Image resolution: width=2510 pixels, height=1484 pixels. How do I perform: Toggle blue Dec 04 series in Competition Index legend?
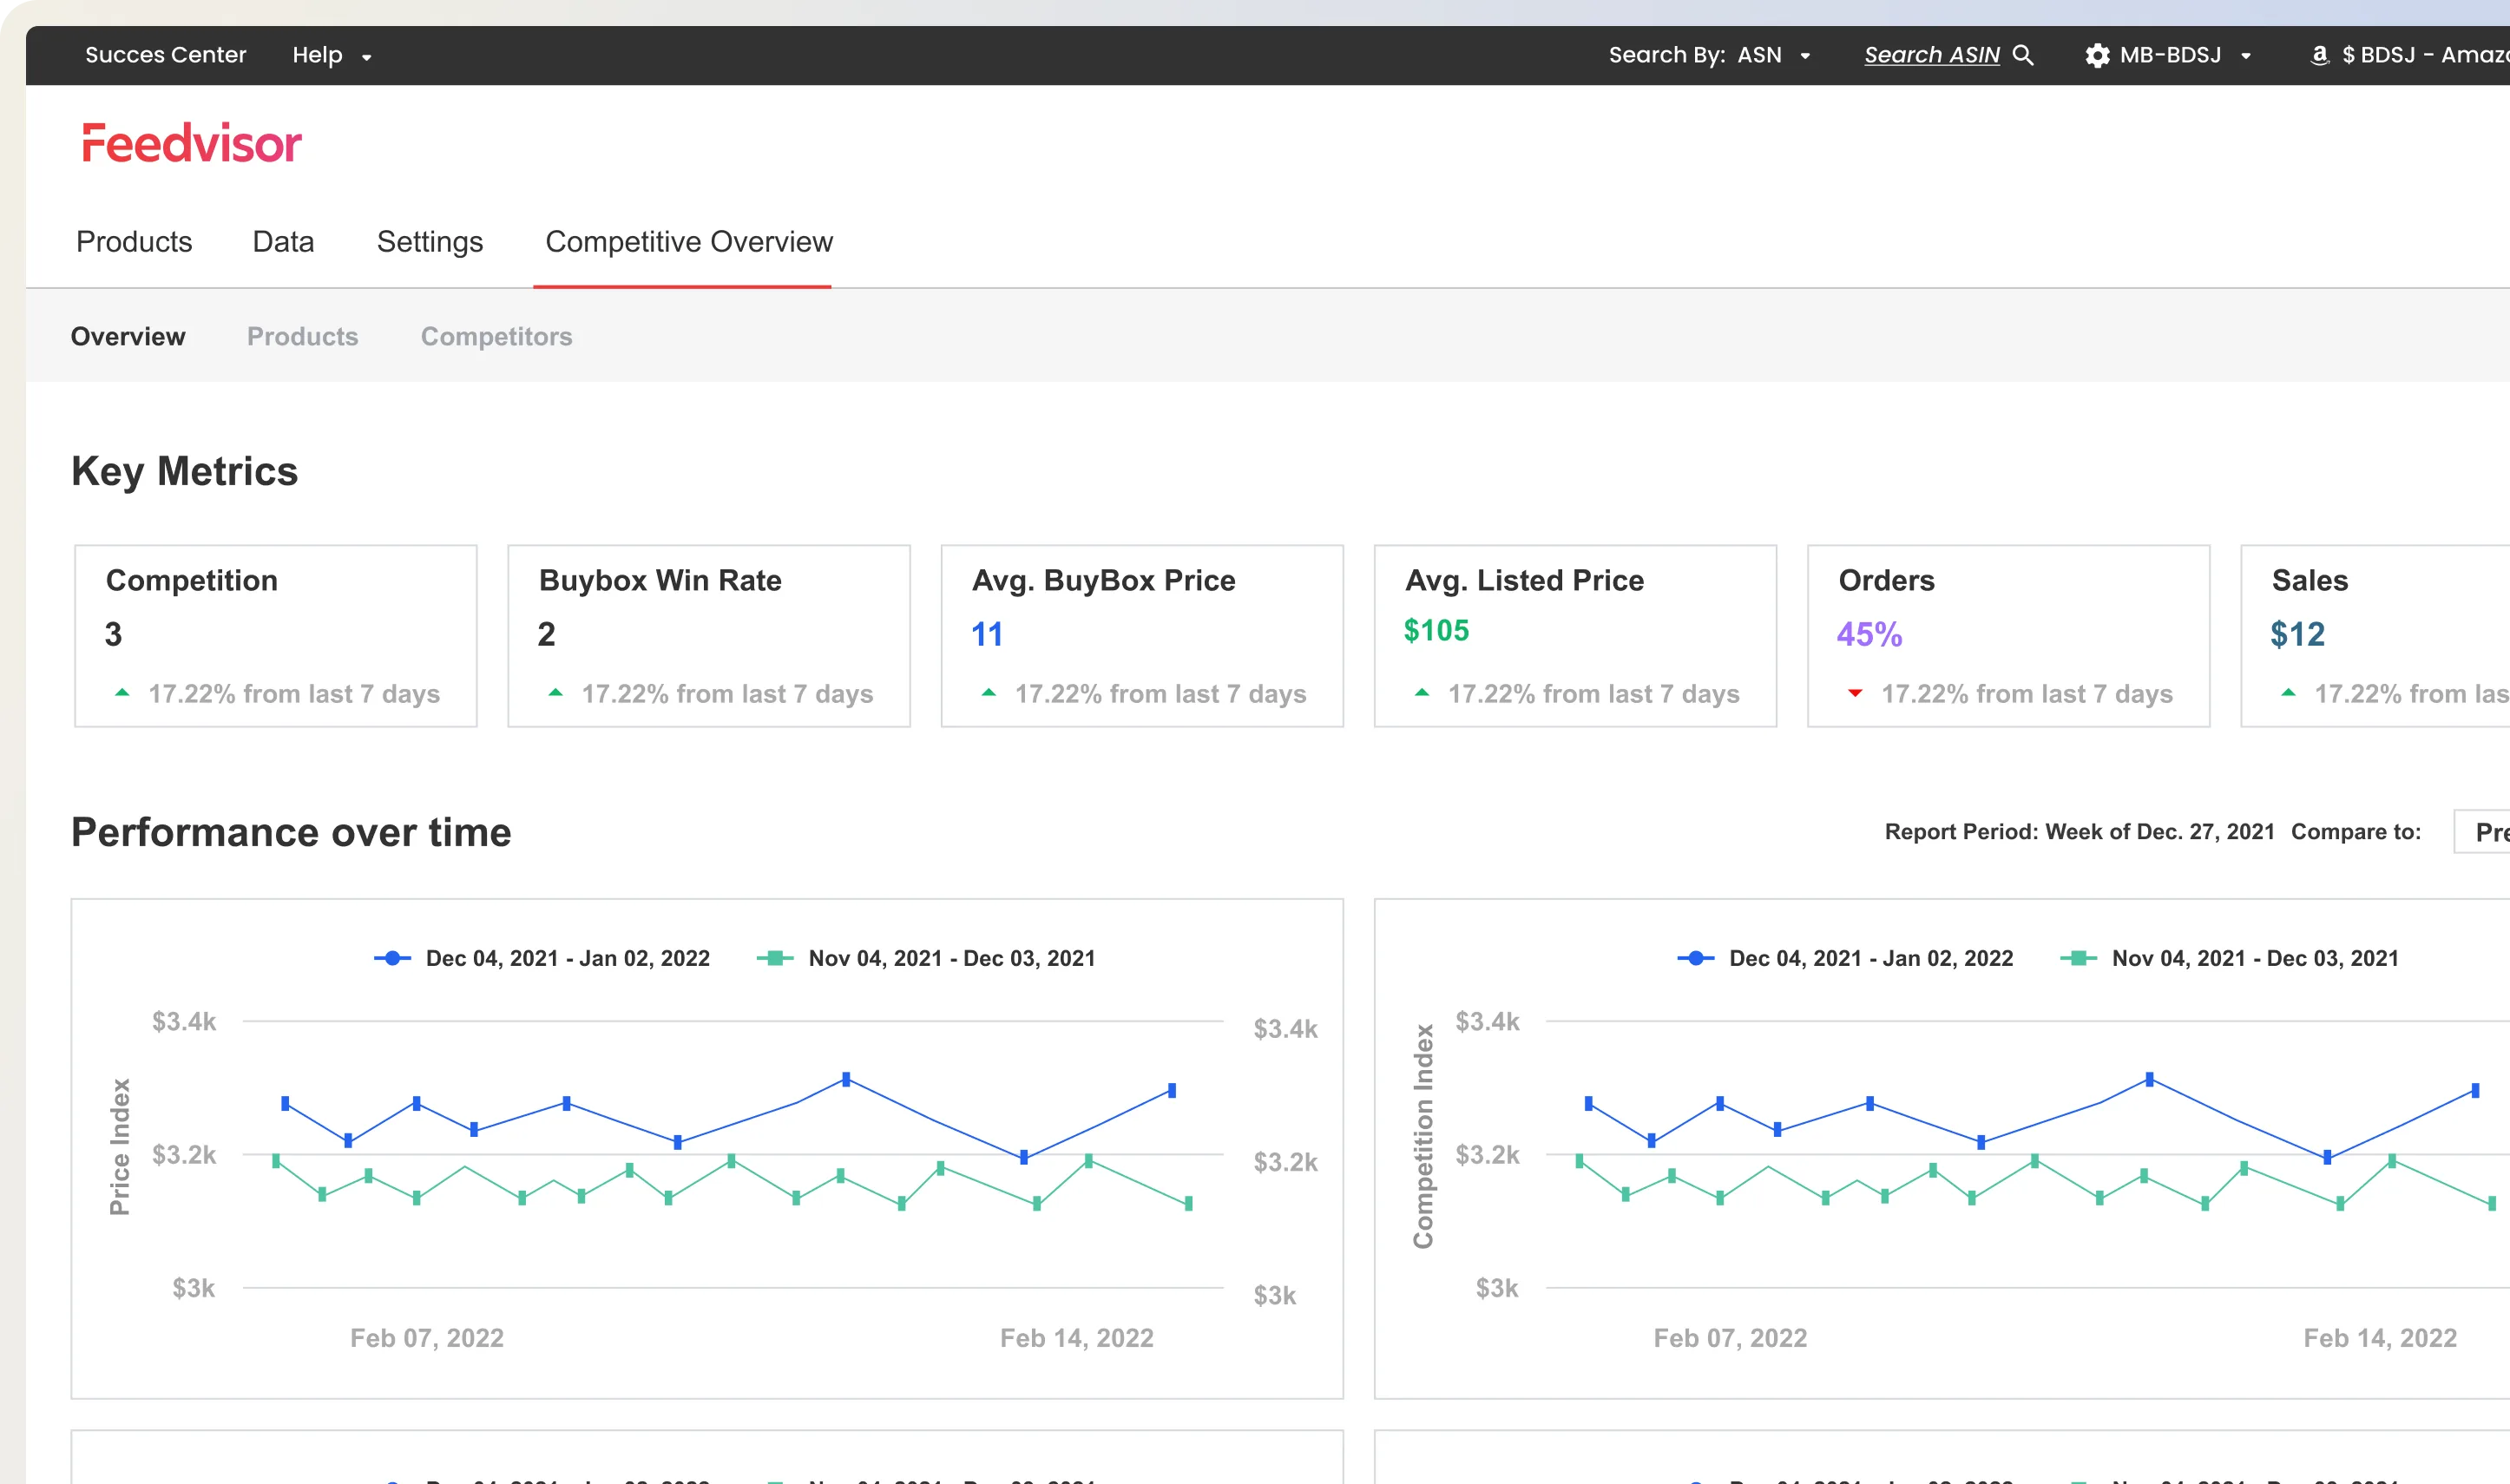tap(1845, 958)
